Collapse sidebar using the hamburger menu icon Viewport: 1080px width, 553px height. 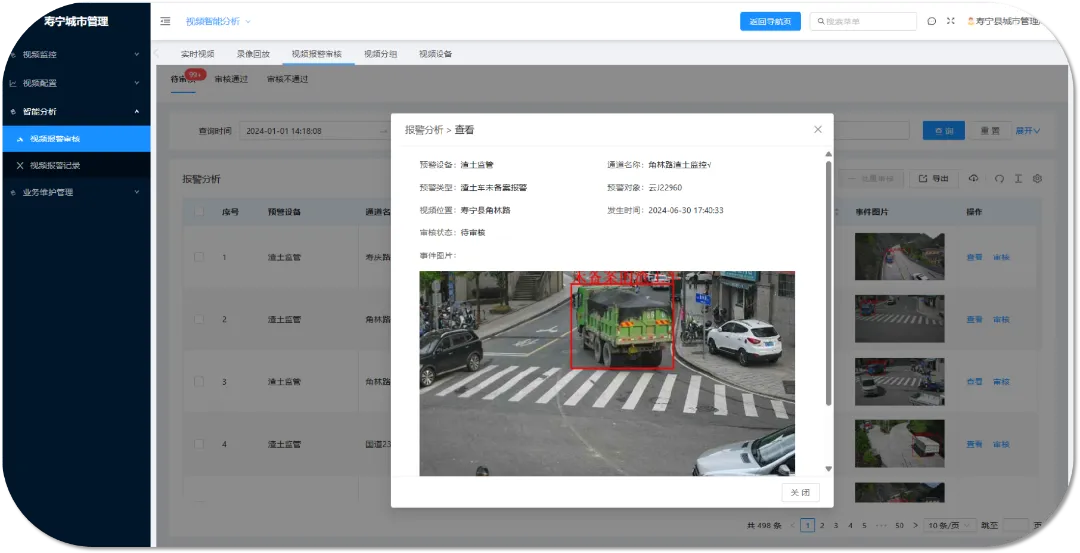click(165, 21)
